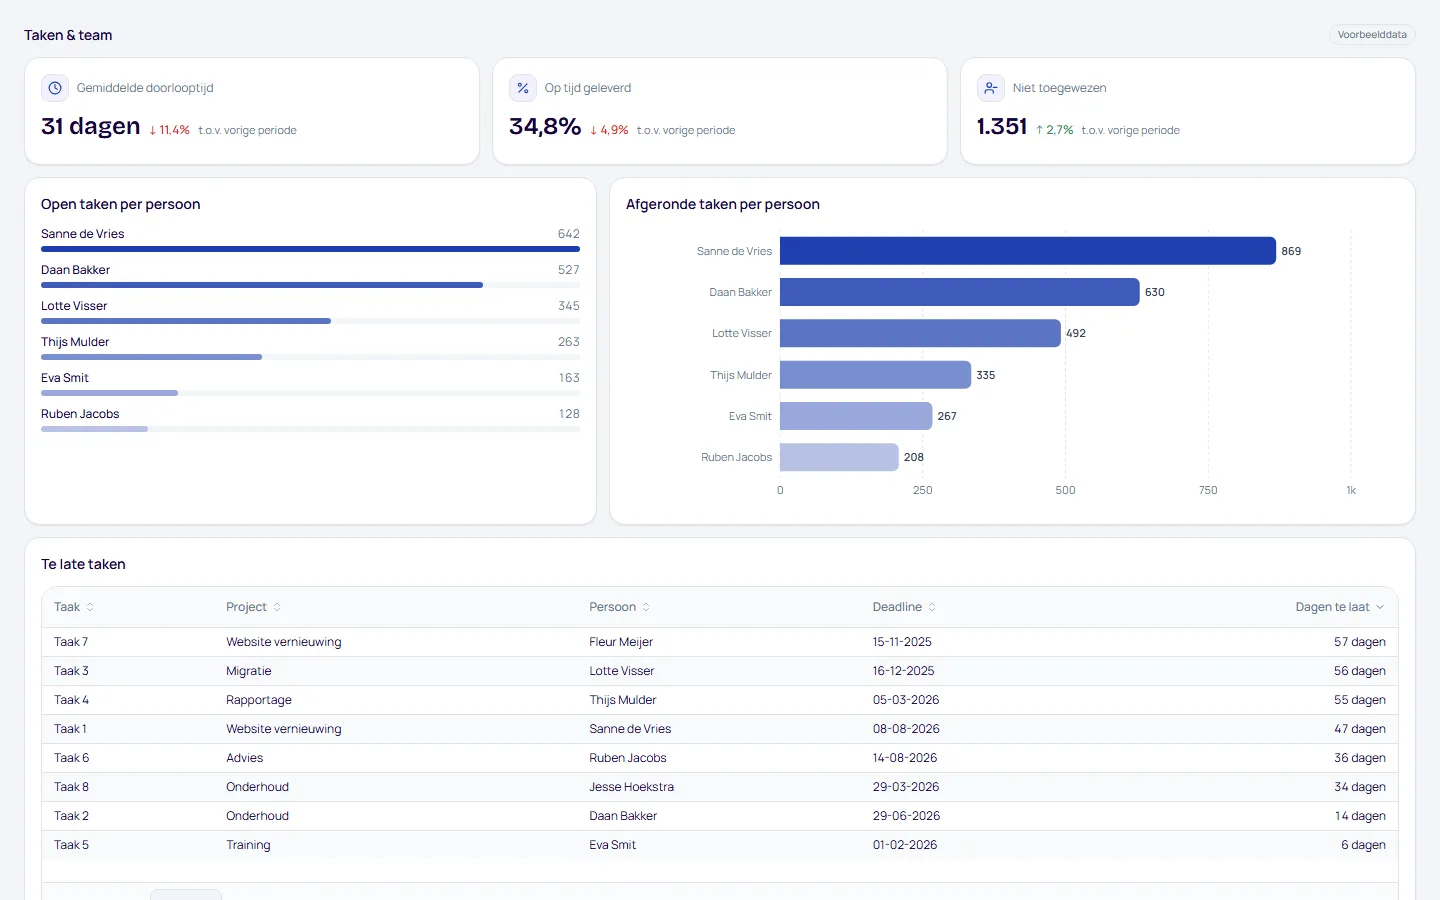The image size is (1440, 900).
Task: Click the Lotte Visser 492 chart bar
Action: coord(920,333)
